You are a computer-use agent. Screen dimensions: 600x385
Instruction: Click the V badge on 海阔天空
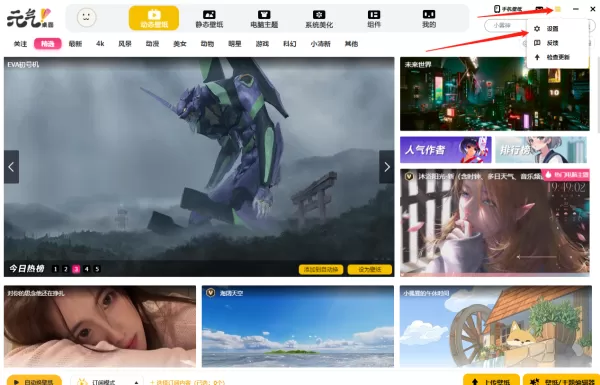click(x=210, y=293)
